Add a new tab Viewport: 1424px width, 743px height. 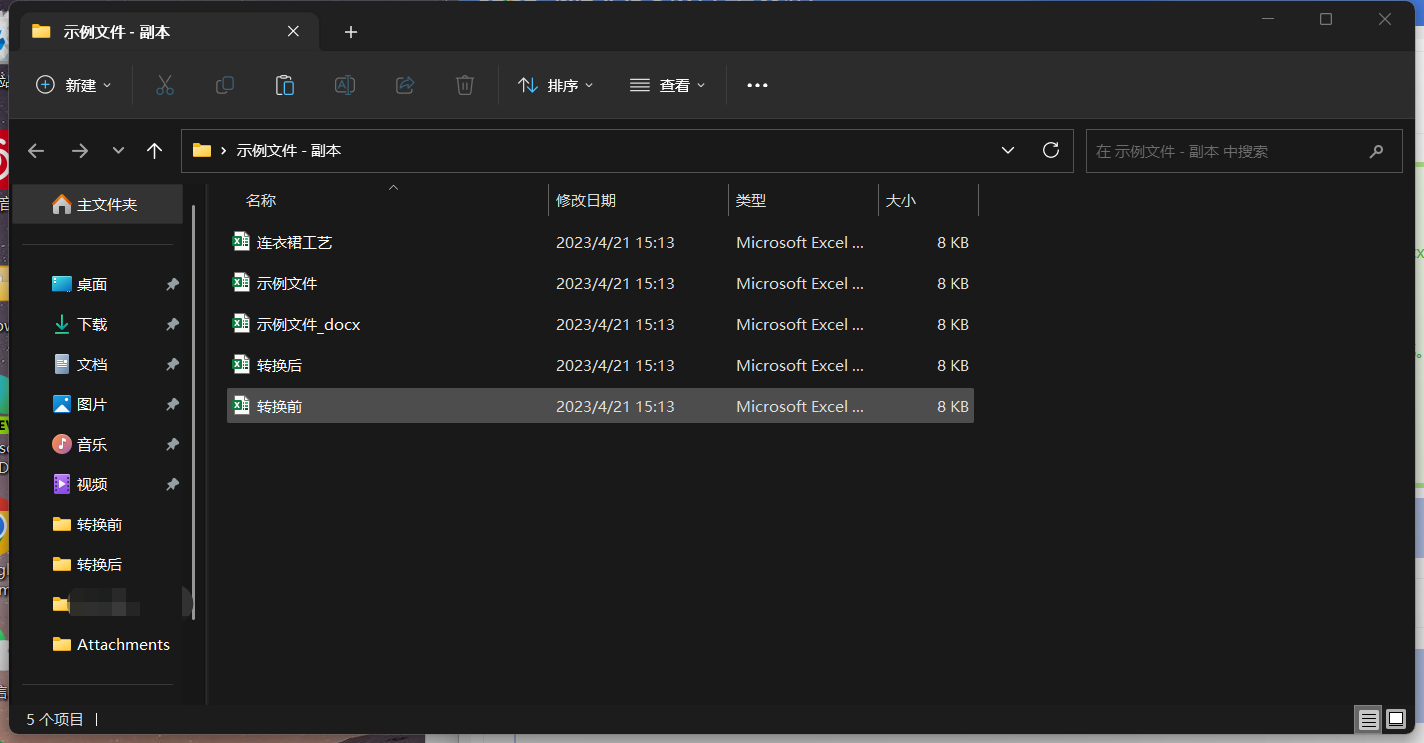click(x=350, y=32)
